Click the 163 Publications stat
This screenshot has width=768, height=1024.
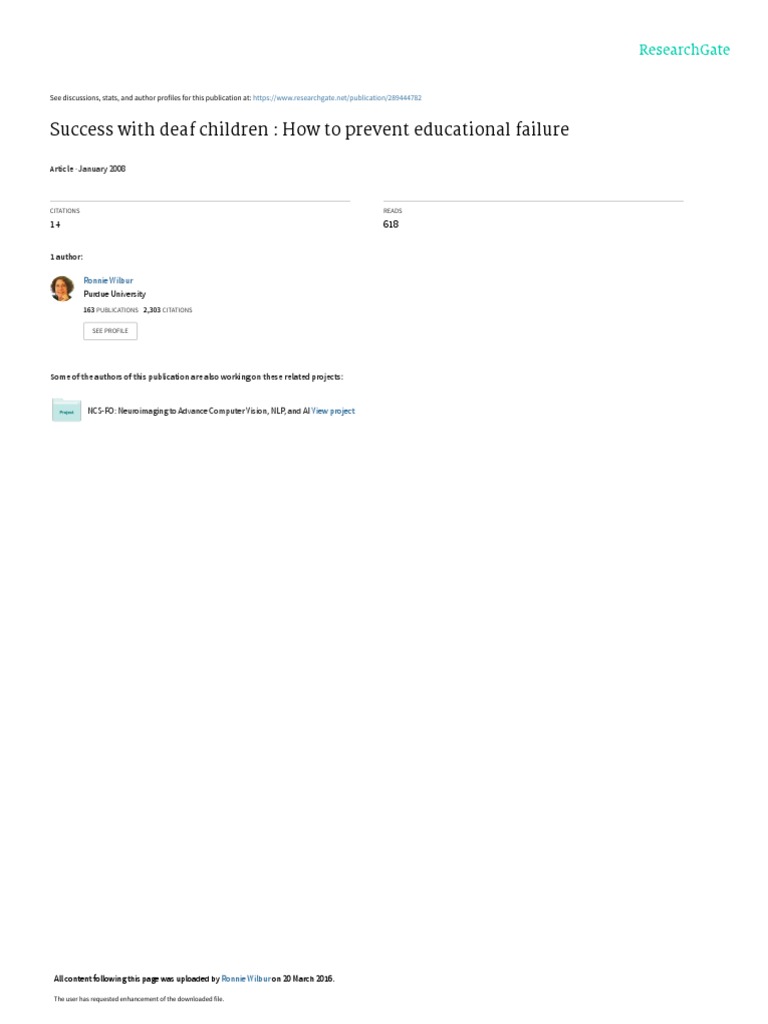tap(110, 310)
